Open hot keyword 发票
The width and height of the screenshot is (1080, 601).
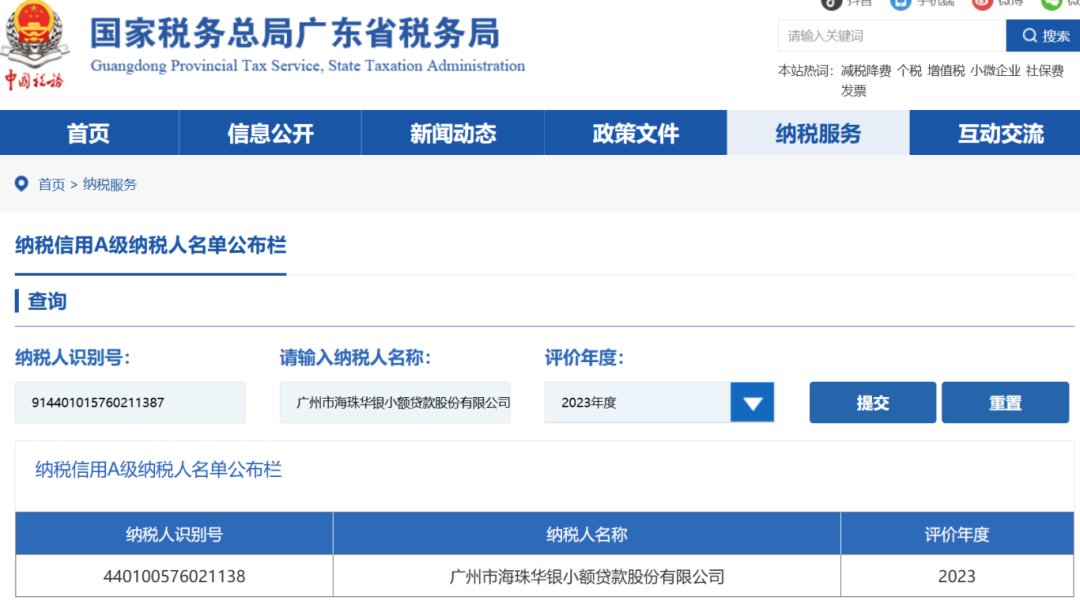tap(853, 91)
